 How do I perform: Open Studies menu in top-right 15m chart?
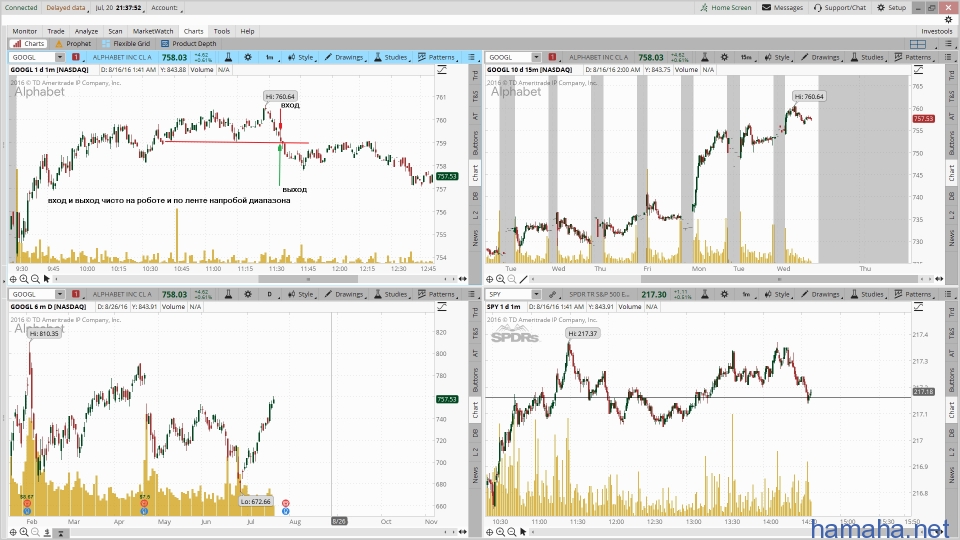pyautogui.click(x=868, y=57)
